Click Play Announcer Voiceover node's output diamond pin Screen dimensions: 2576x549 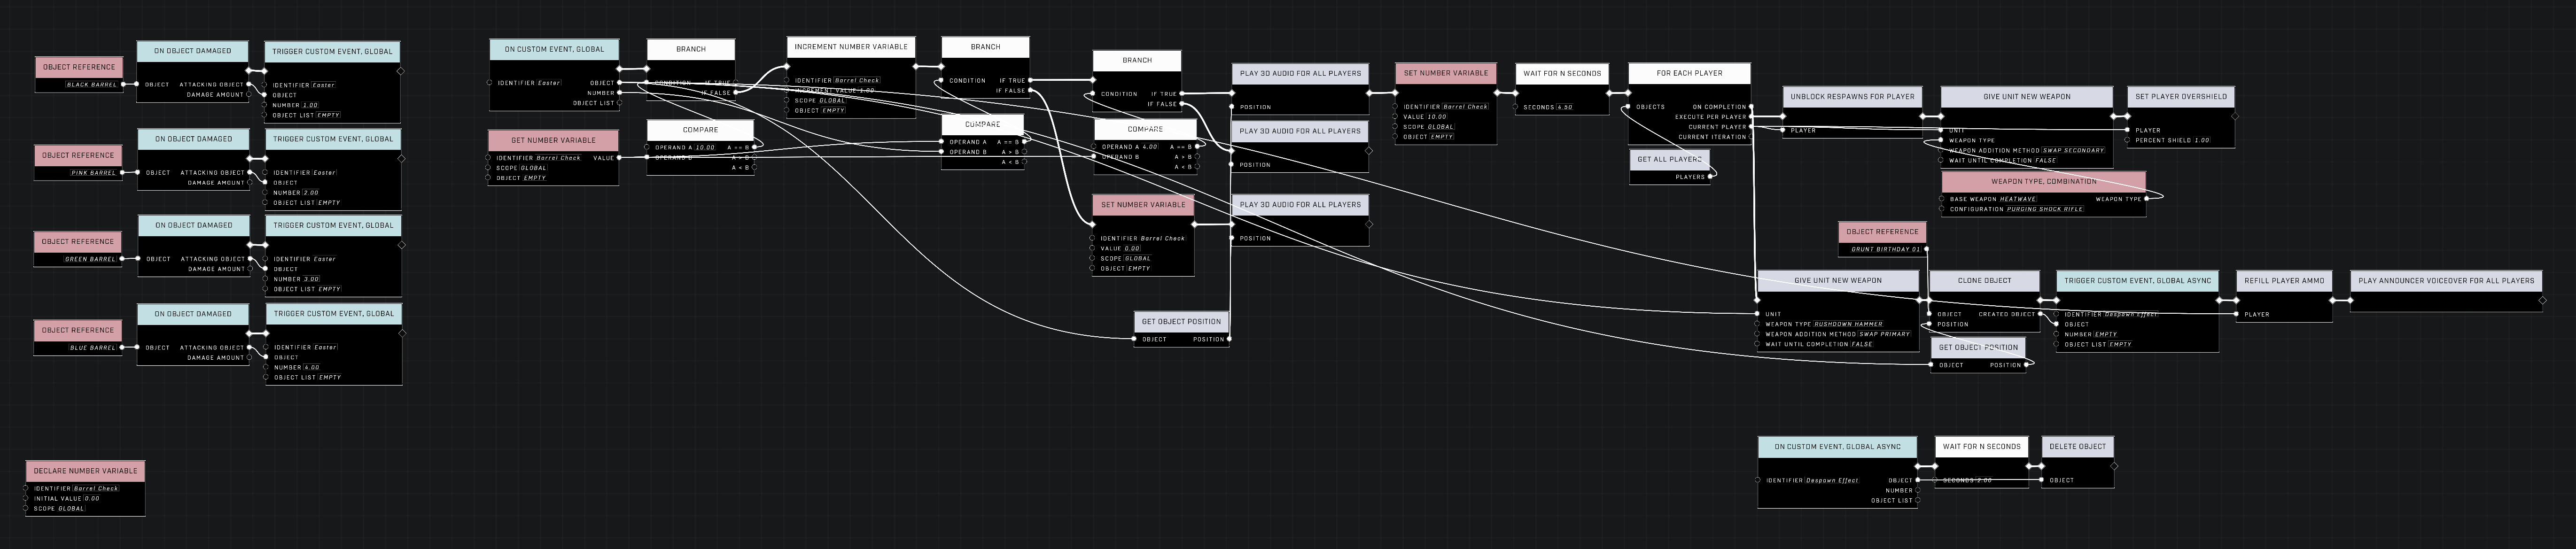pyautogui.click(x=2543, y=299)
